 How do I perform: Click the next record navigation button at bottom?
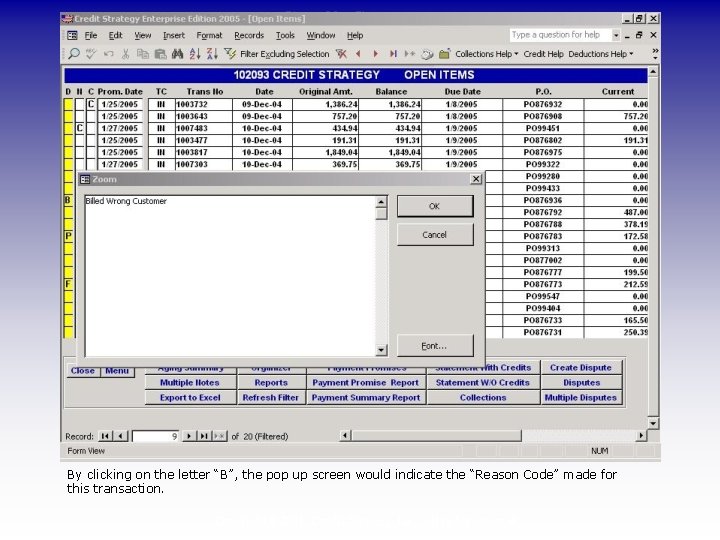click(189, 436)
